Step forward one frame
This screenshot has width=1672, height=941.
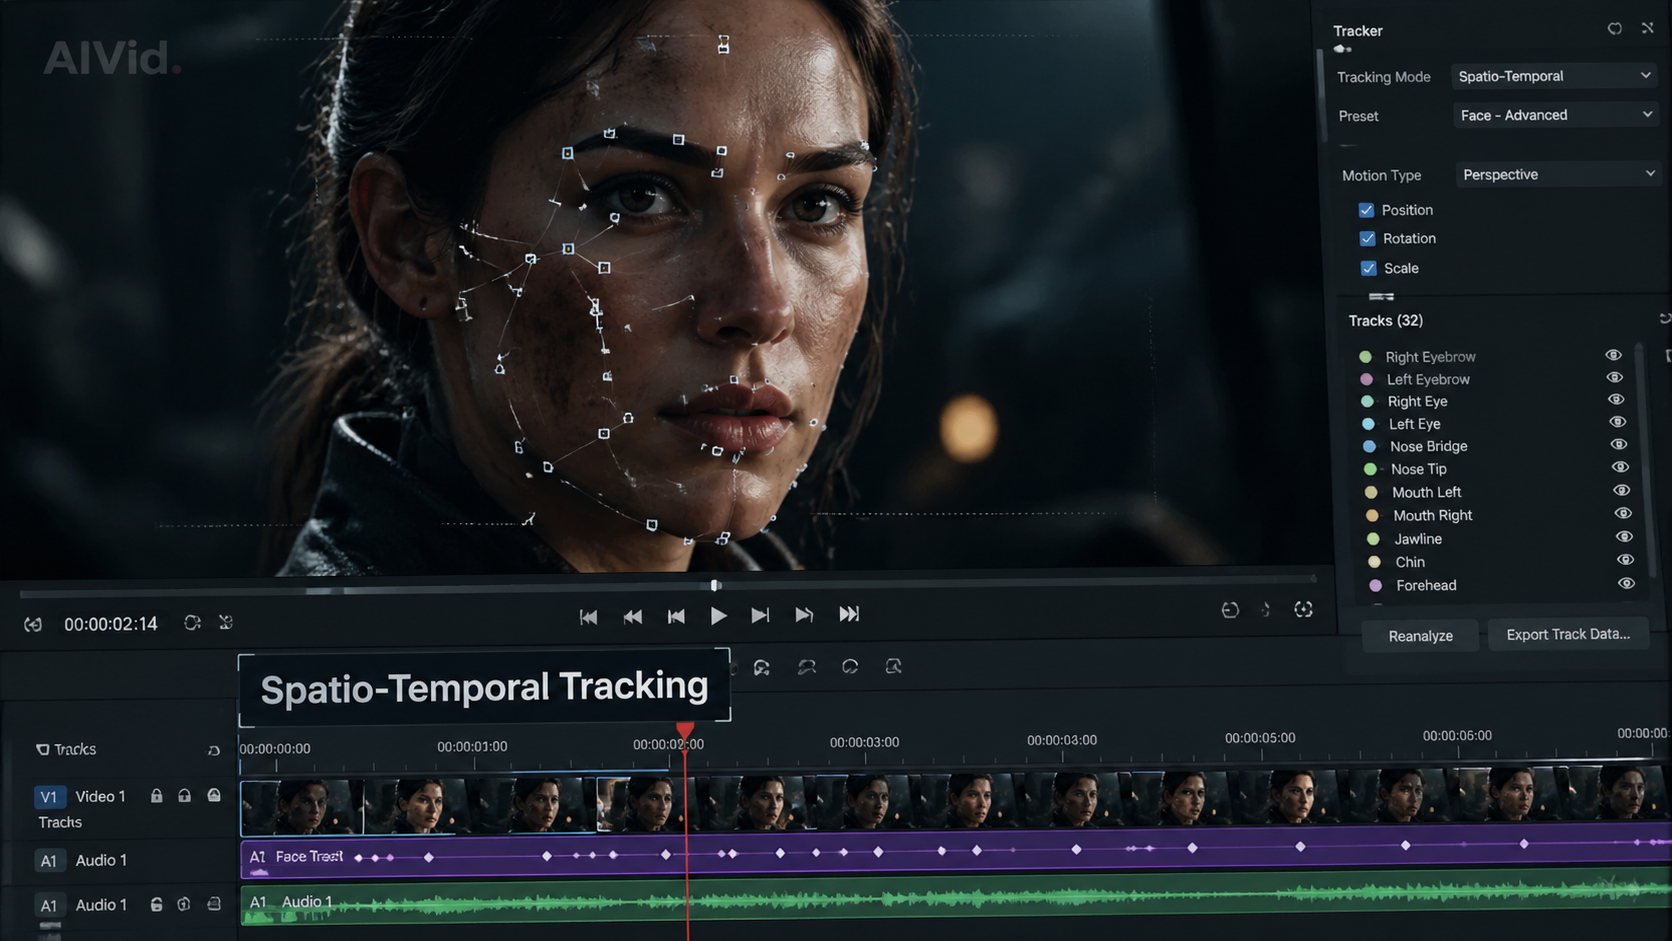click(760, 616)
